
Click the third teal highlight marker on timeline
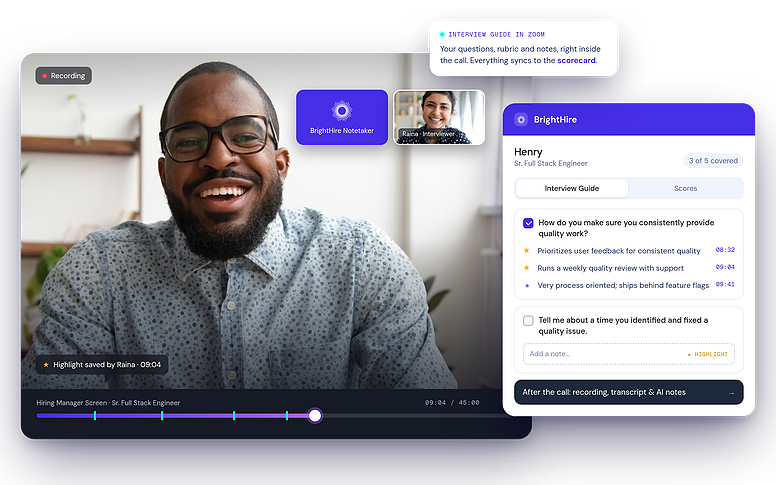click(x=234, y=416)
